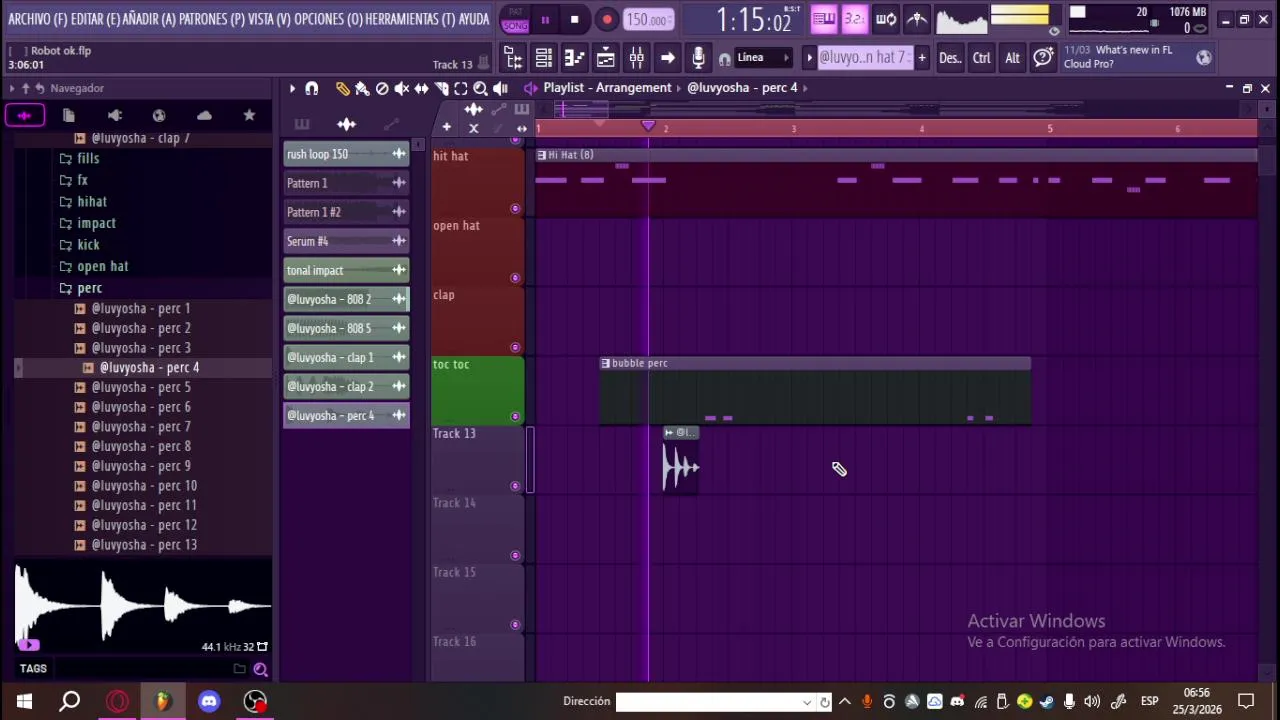The image size is (1280, 720).
Task: Open the help bubble question icon
Action: 1043,57
